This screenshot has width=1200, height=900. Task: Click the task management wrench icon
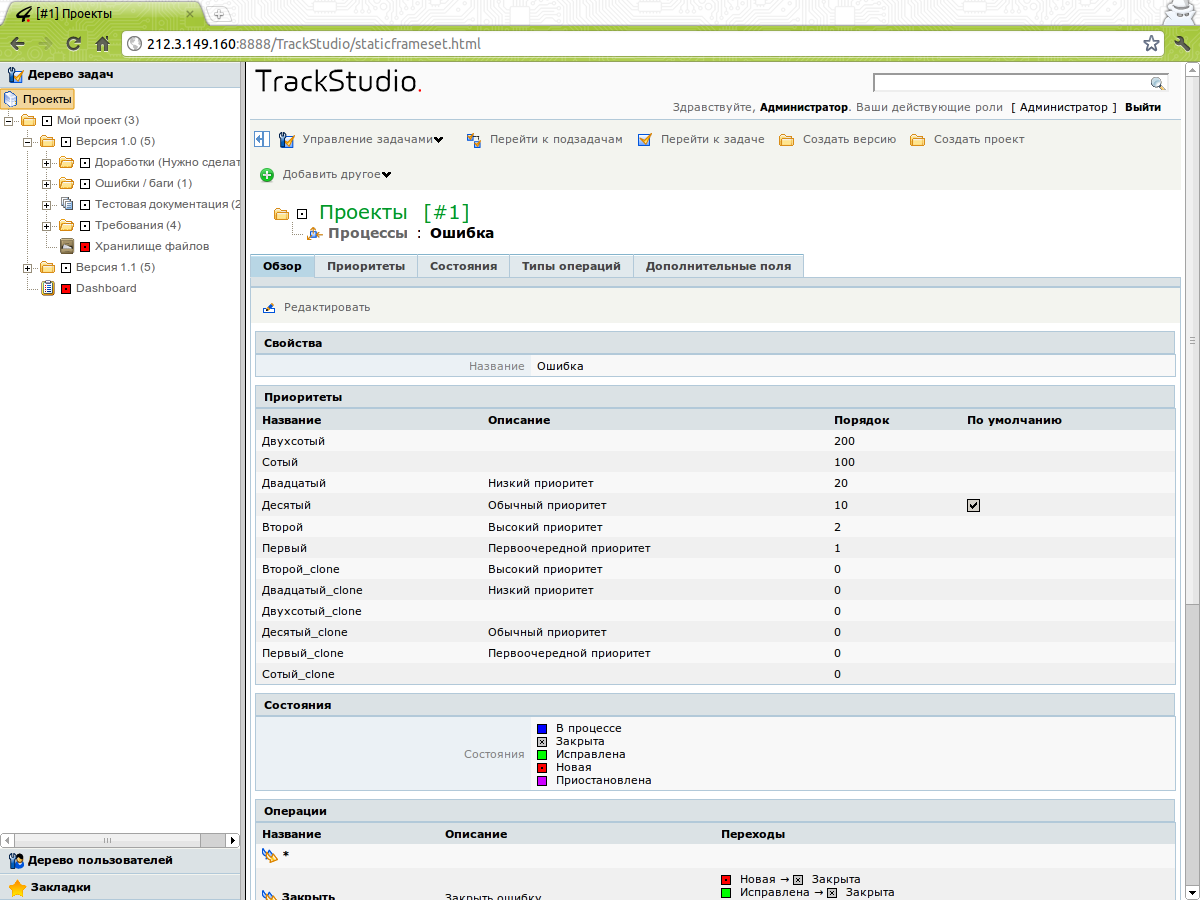coord(287,140)
